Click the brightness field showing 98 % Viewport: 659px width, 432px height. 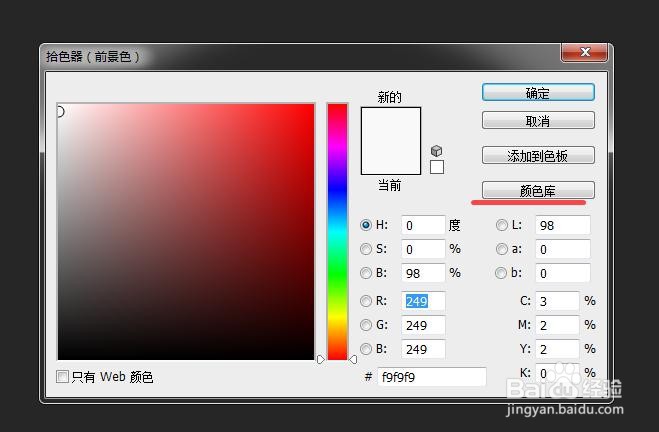click(x=423, y=273)
